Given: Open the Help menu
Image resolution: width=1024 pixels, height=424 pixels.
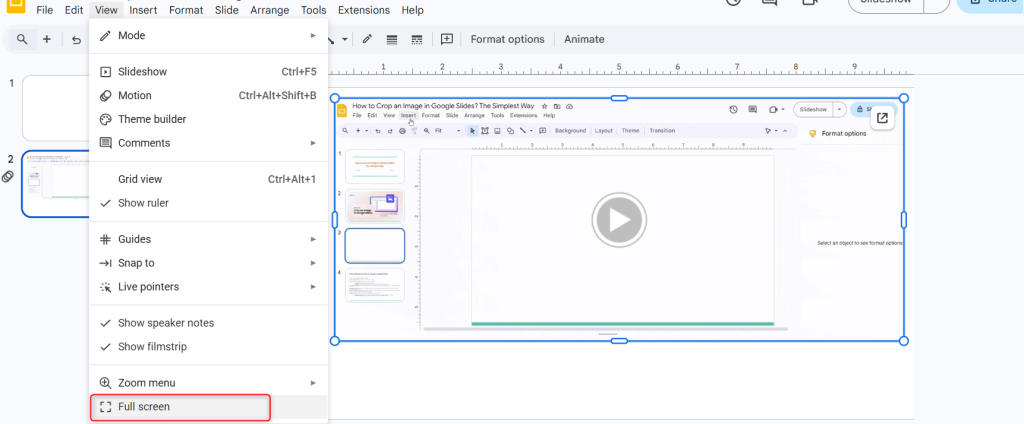Looking at the screenshot, I should pyautogui.click(x=412, y=10).
